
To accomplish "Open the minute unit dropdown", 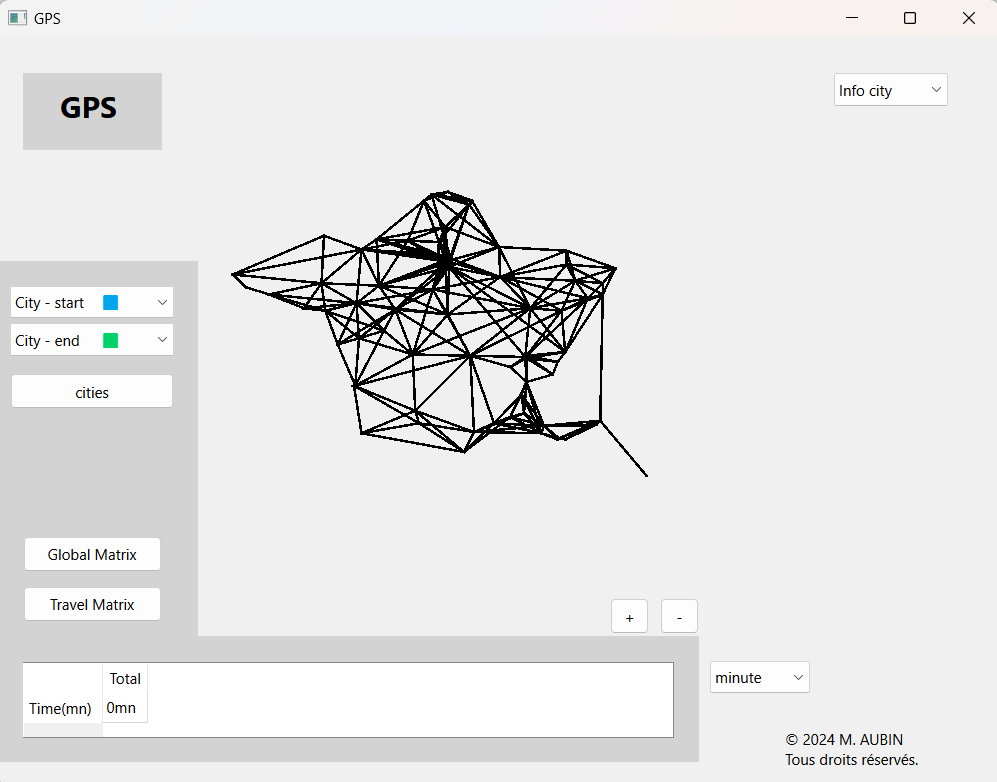I will click(x=759, y=677).
